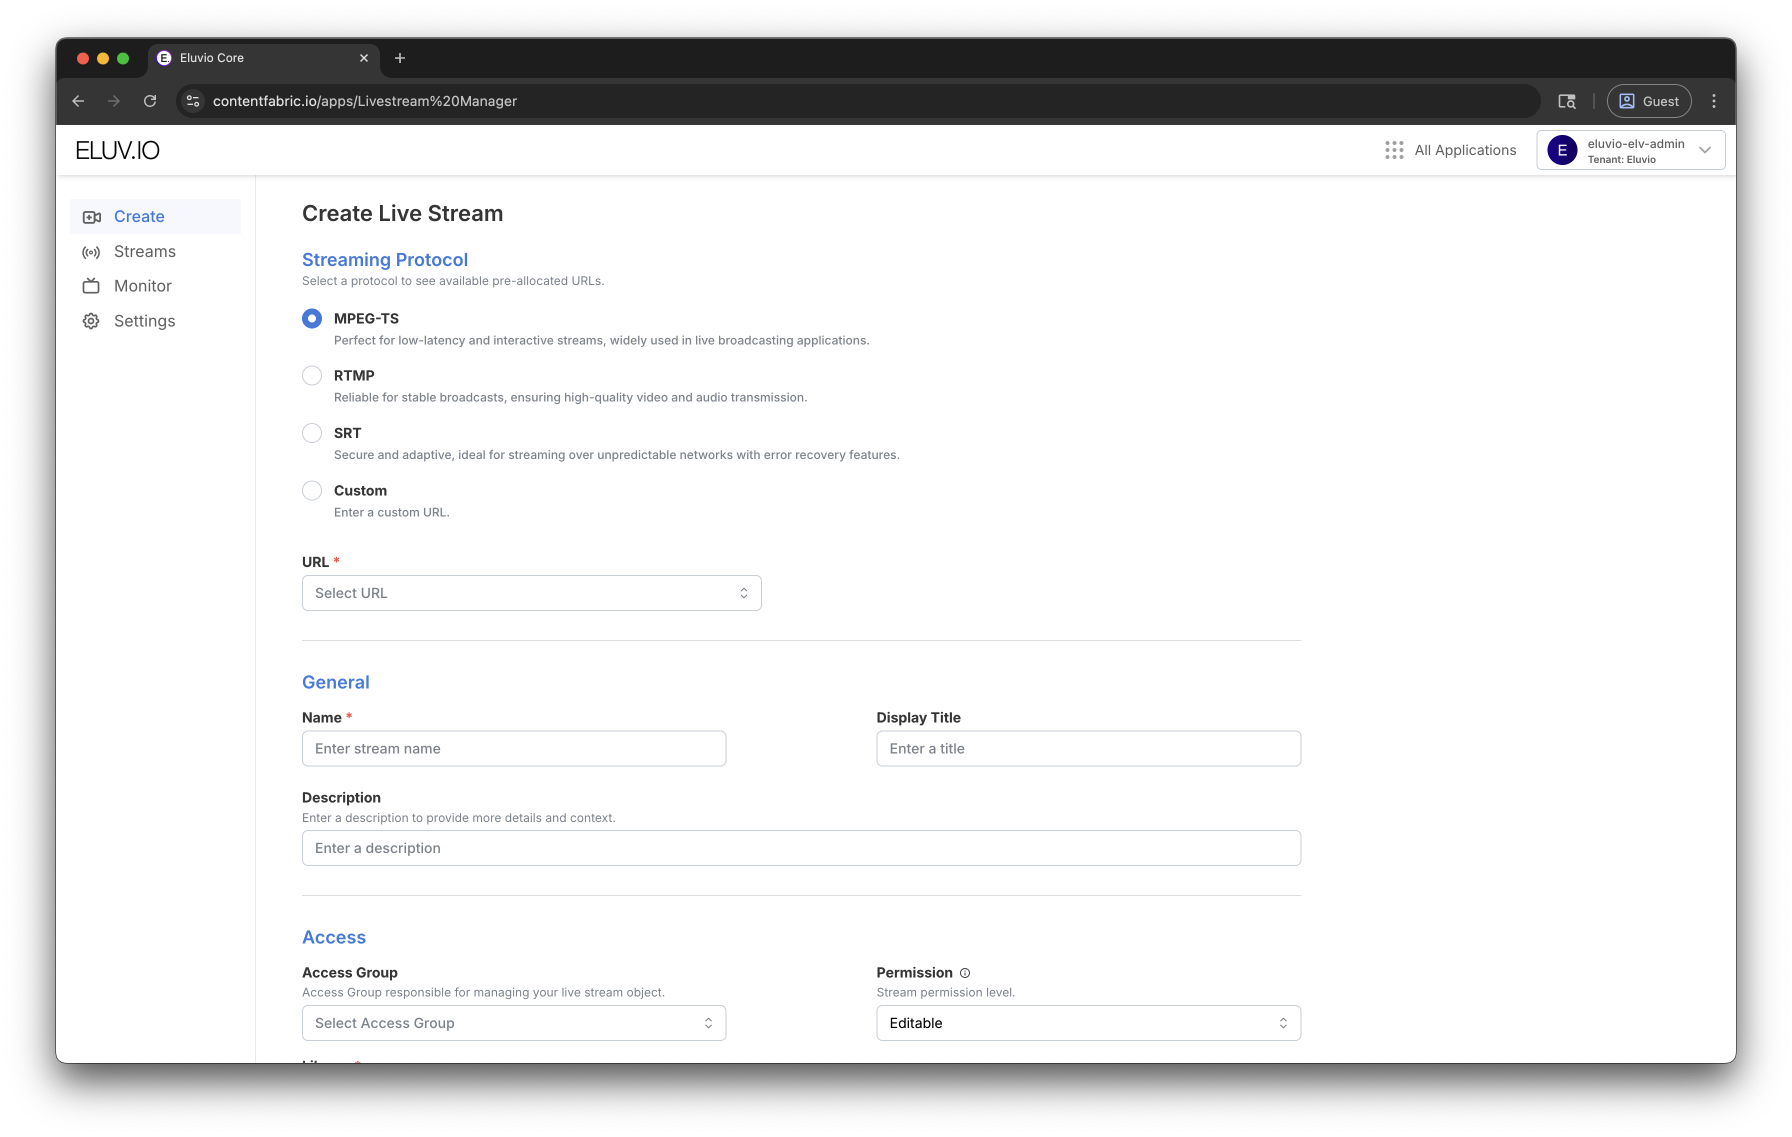This screenshot has height=1137, width=1792.
Task: Reload the page with browser refresh icon
Action: [x=150, y=101]
